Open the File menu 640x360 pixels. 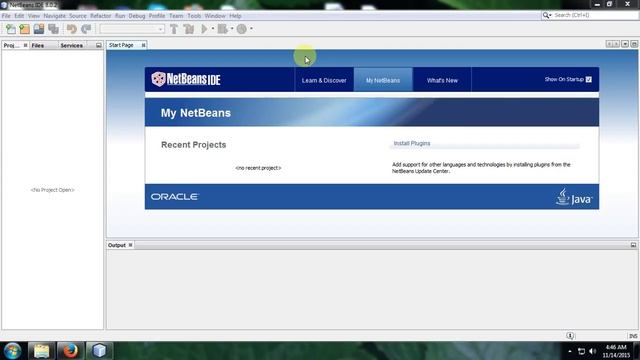pos(6,16)
